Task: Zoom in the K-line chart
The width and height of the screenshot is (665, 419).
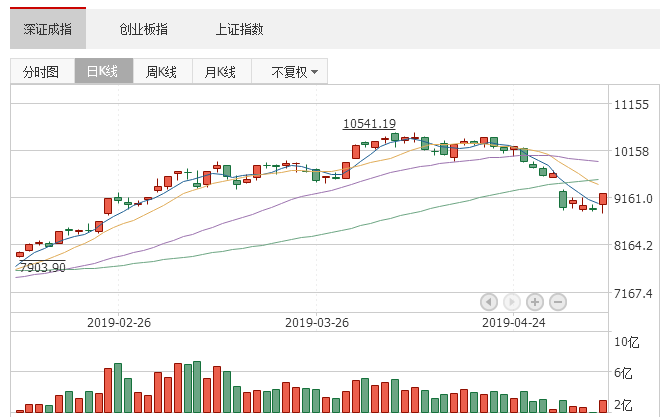Action: (535, 301)
